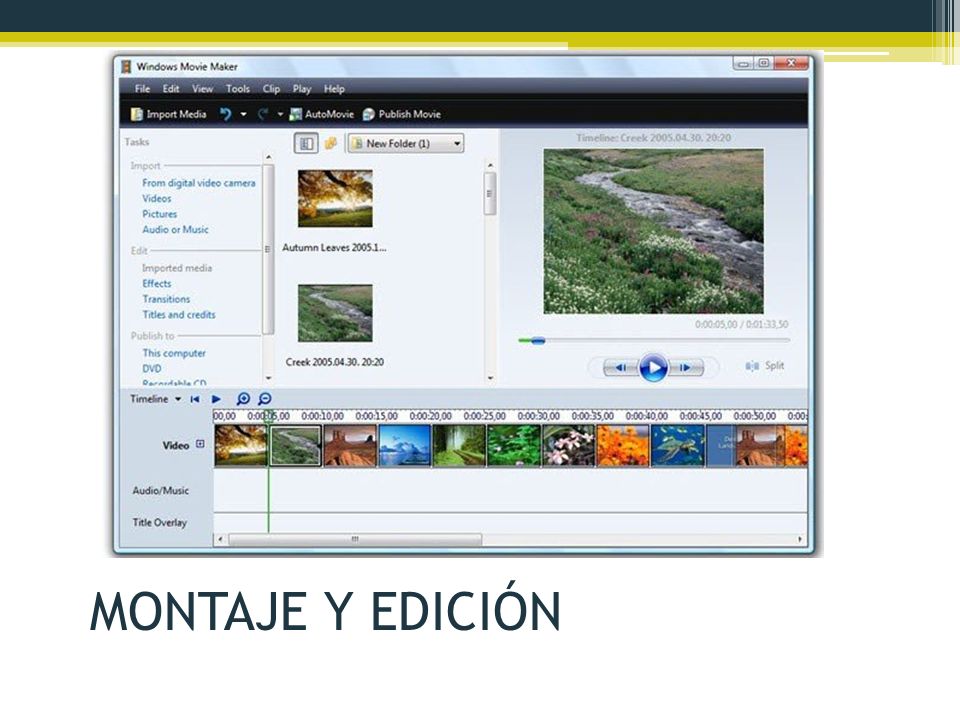The image size is (960, 720).
Task: Click Previous Frame button in preview
Action: click(x=620, y=367)
